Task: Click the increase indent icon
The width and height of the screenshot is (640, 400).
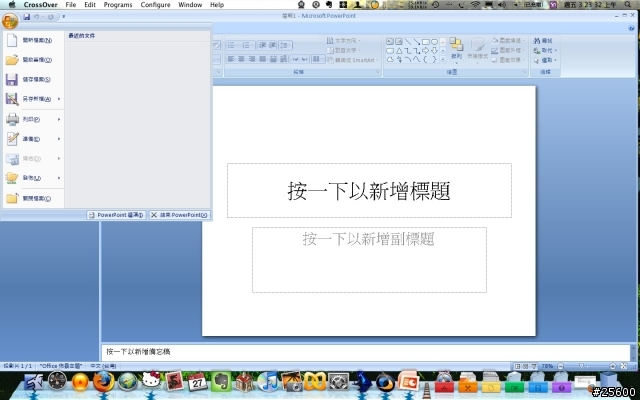Action: pos(272,45)
